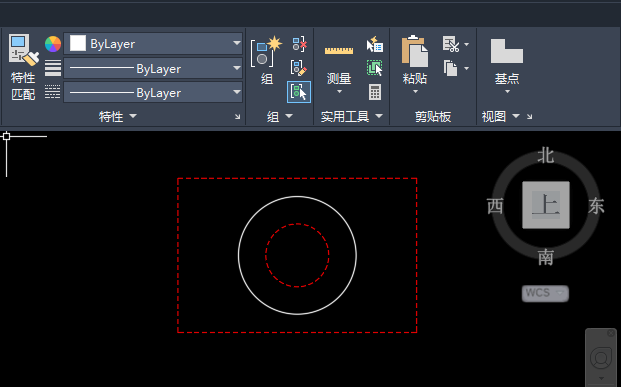The image size is (621, 387).
Task: Click the 上 face on the ViewCube
Action: click(546, 205)
